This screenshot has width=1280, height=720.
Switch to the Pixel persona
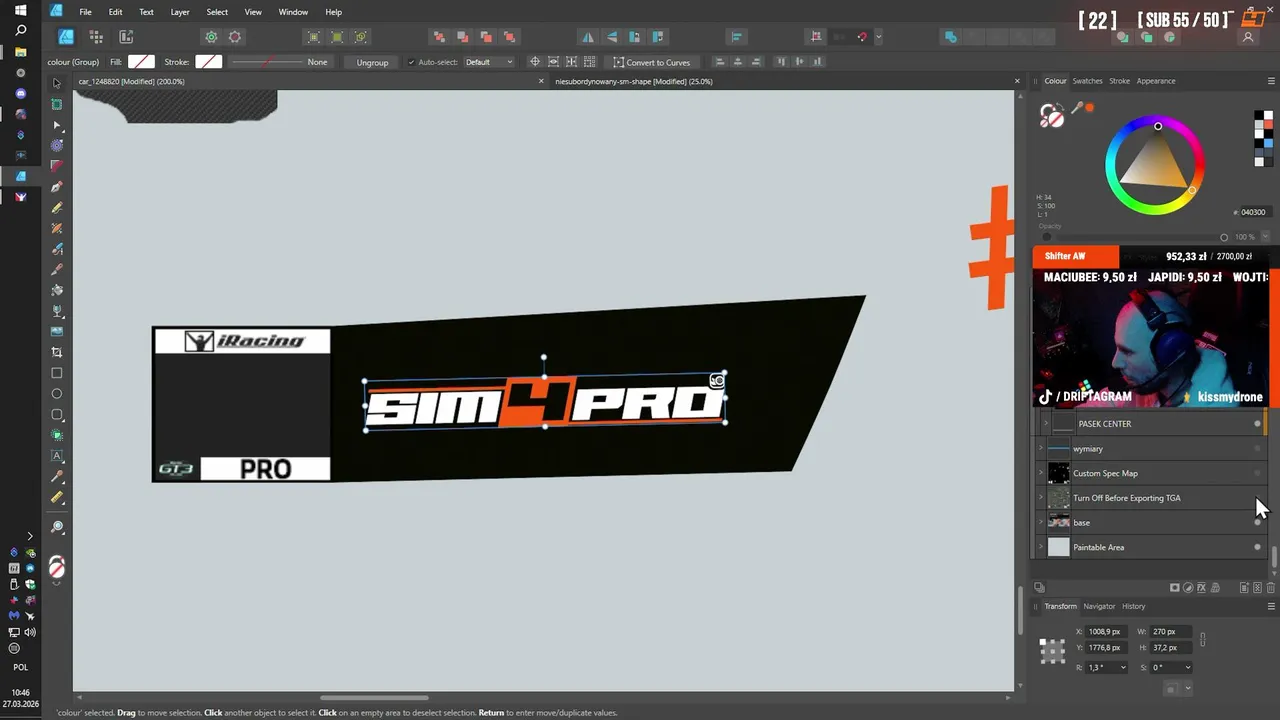[x=96, y=37]
